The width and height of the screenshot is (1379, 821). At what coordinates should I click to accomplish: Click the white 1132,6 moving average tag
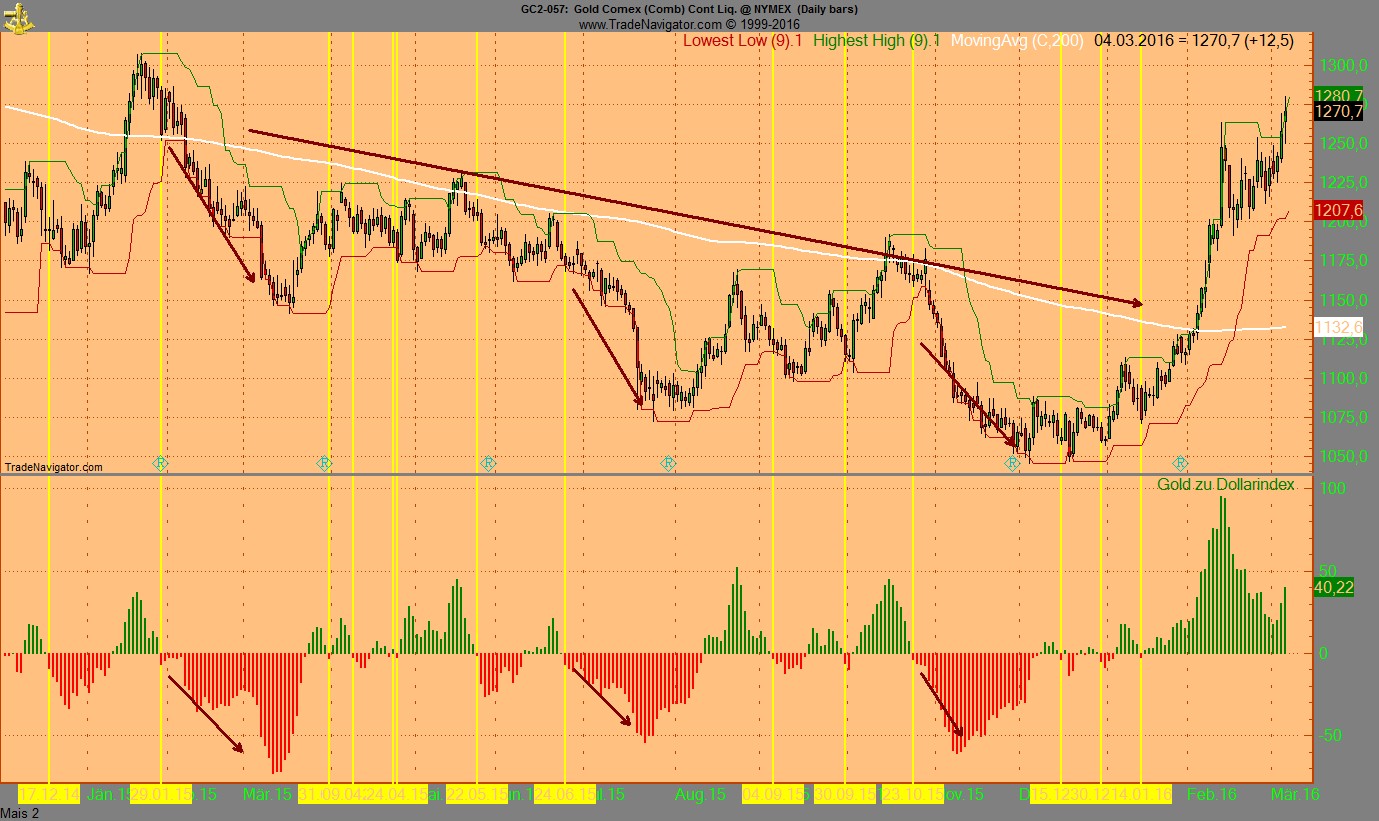[1338, 328]
